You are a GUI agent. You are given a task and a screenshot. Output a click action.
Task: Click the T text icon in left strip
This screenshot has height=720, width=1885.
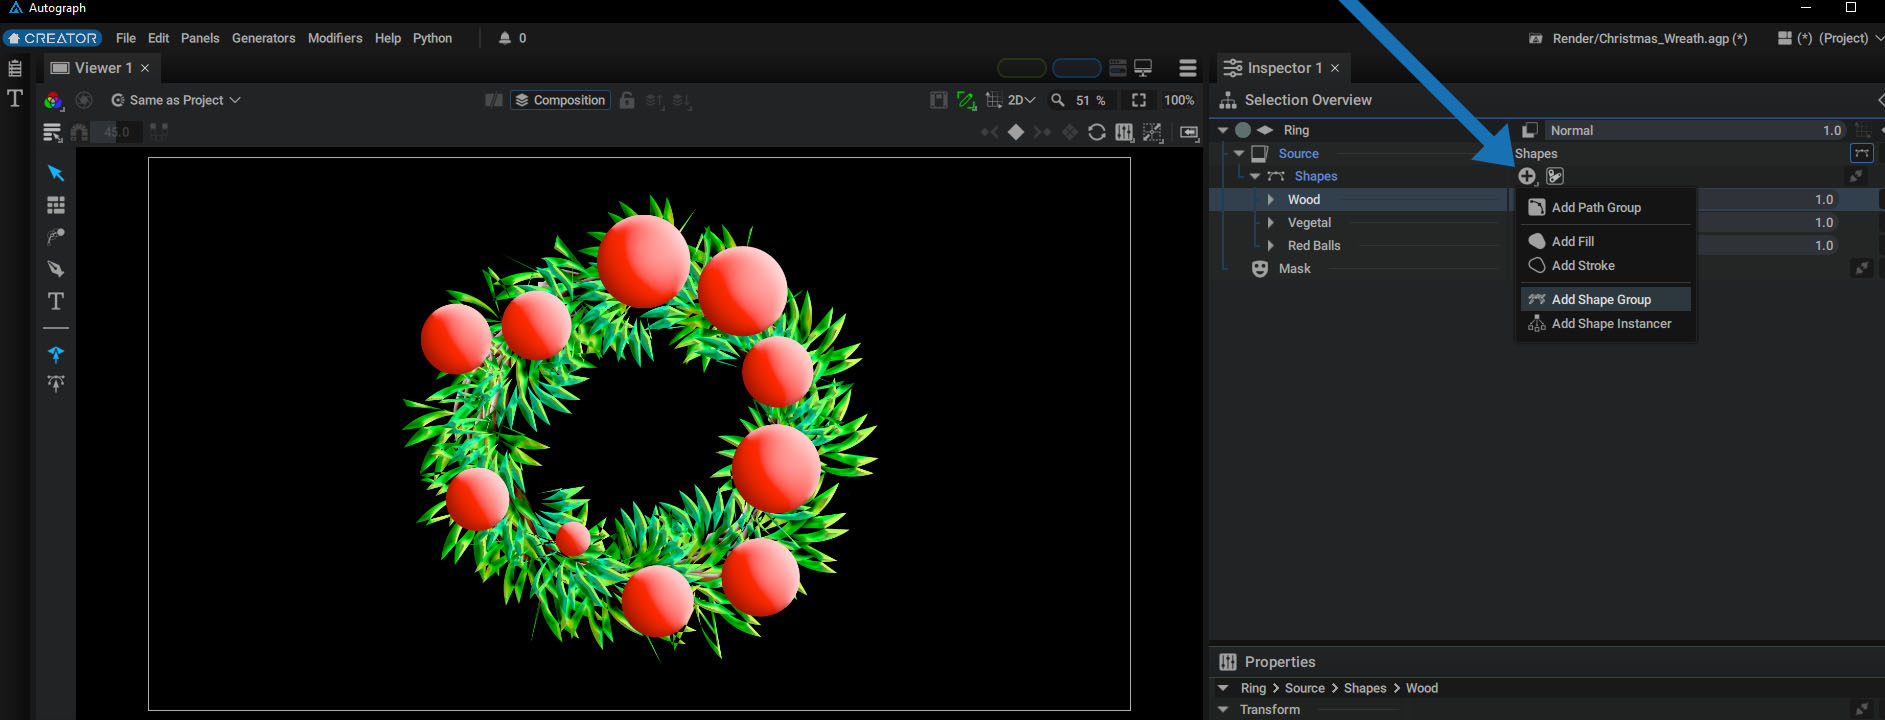click(15, 98)
